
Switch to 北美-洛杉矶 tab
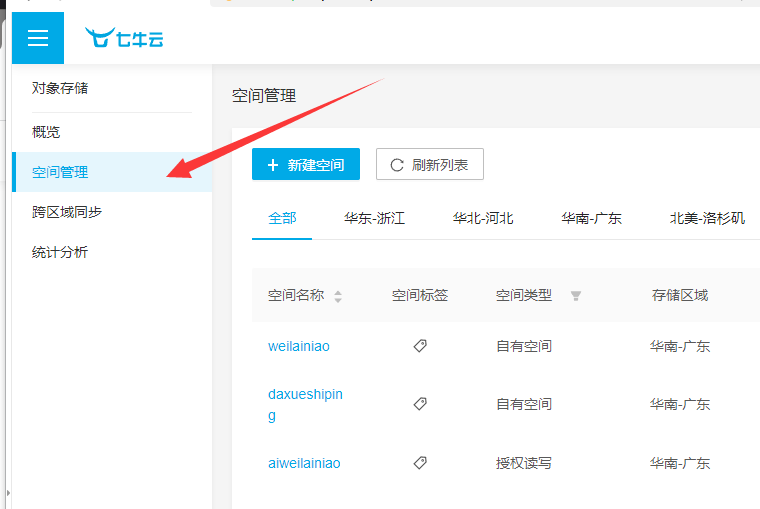(x=707, y=218)
